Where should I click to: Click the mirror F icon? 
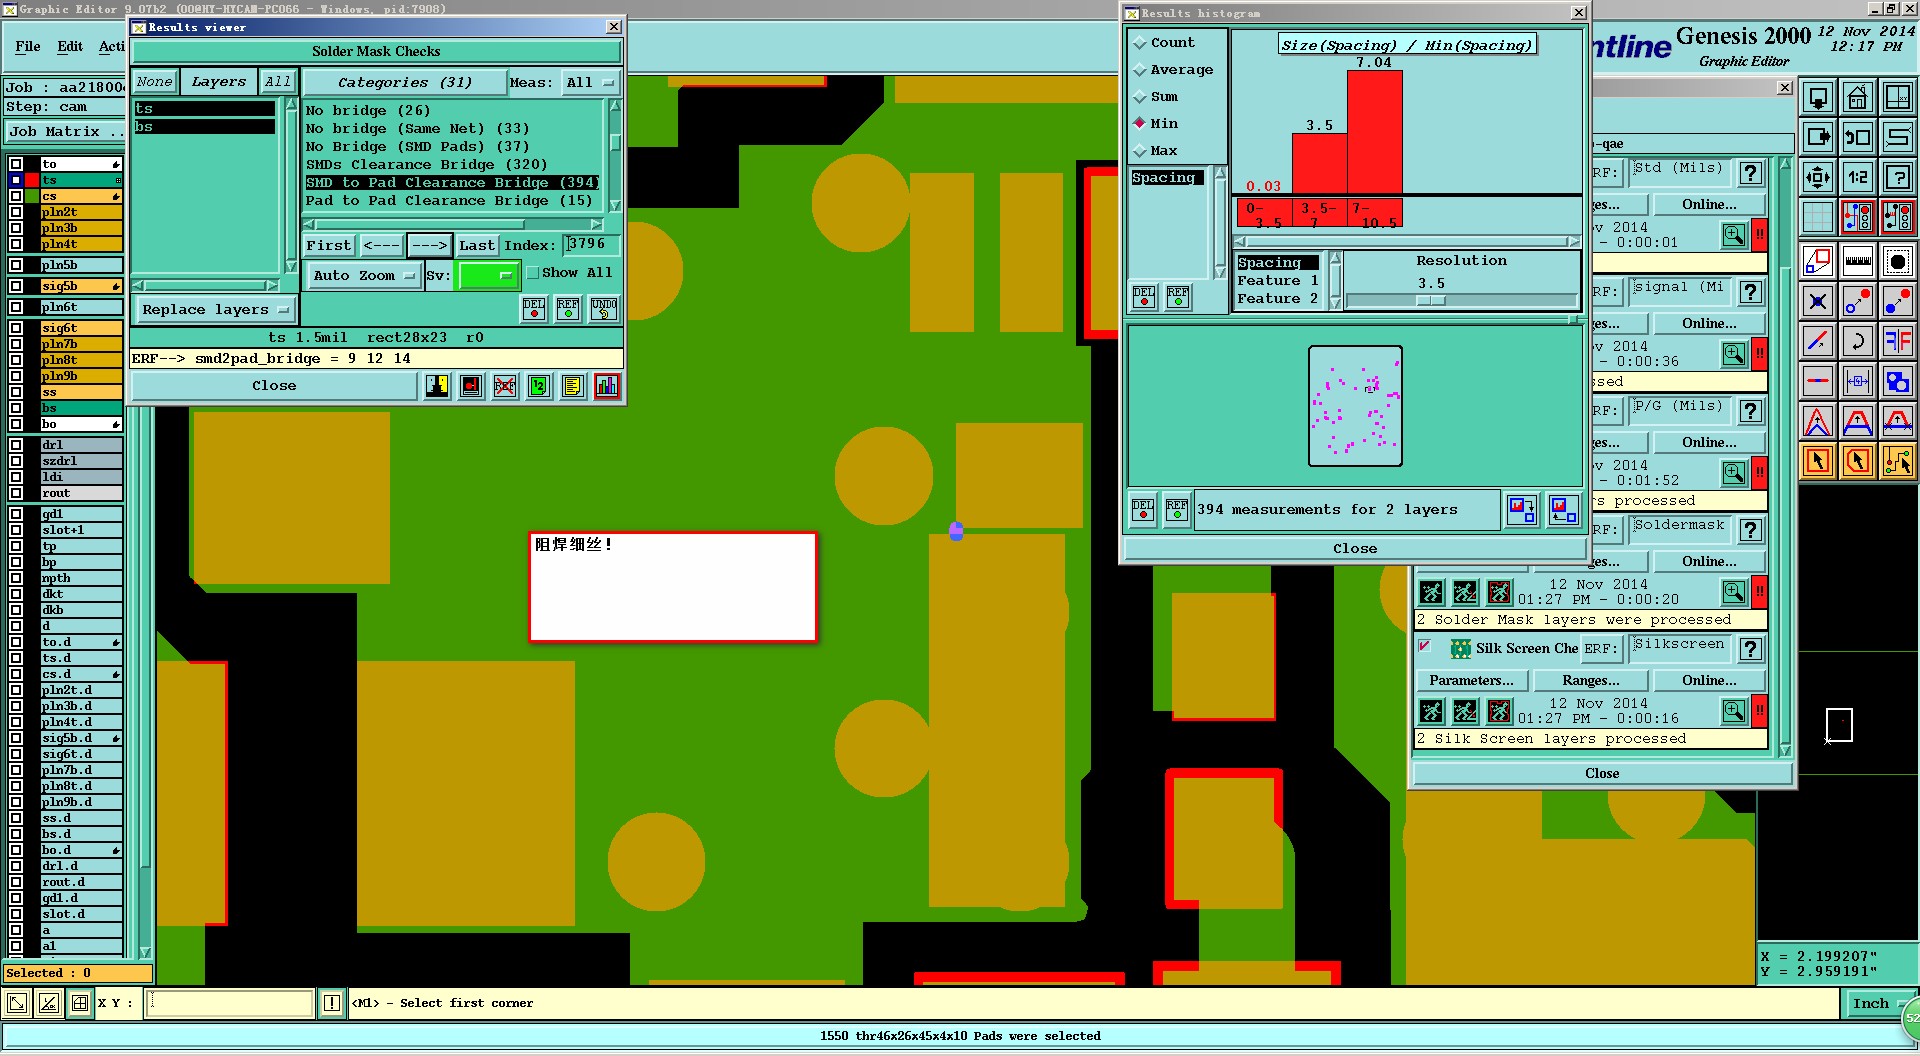[x=1897, y=341]
